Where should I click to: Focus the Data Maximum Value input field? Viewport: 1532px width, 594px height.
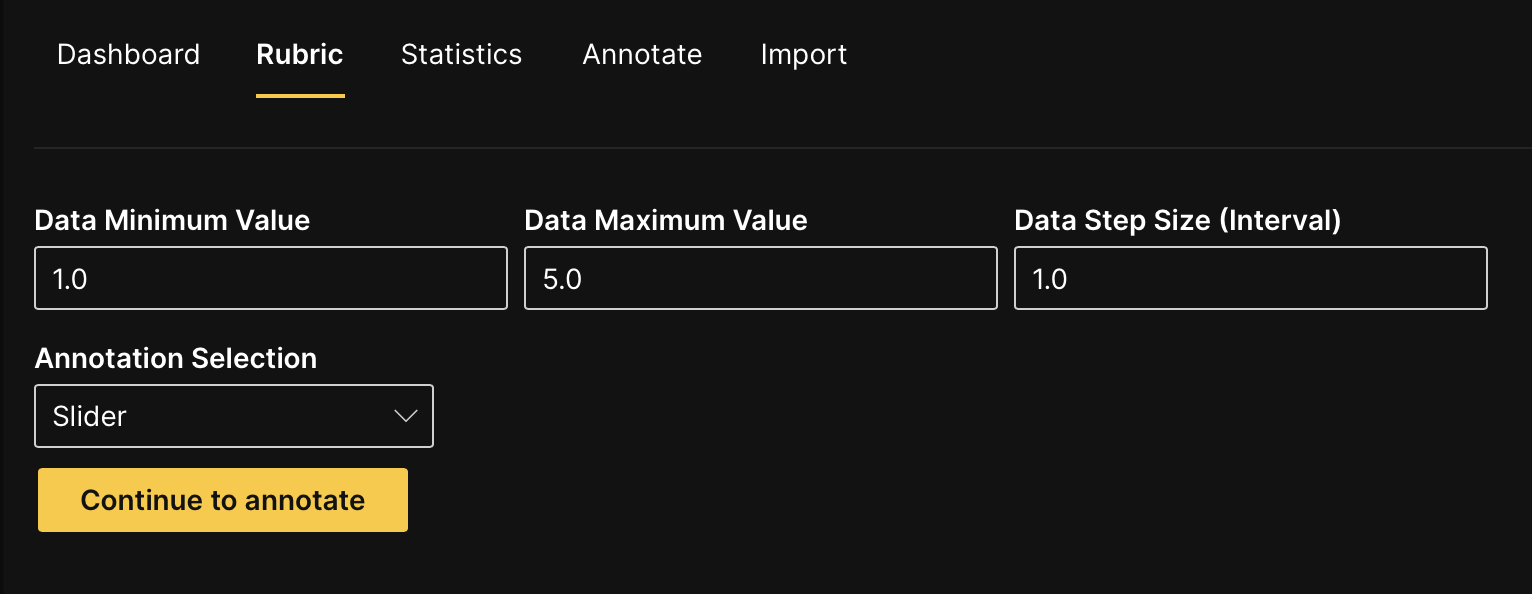tap(760, 279)
